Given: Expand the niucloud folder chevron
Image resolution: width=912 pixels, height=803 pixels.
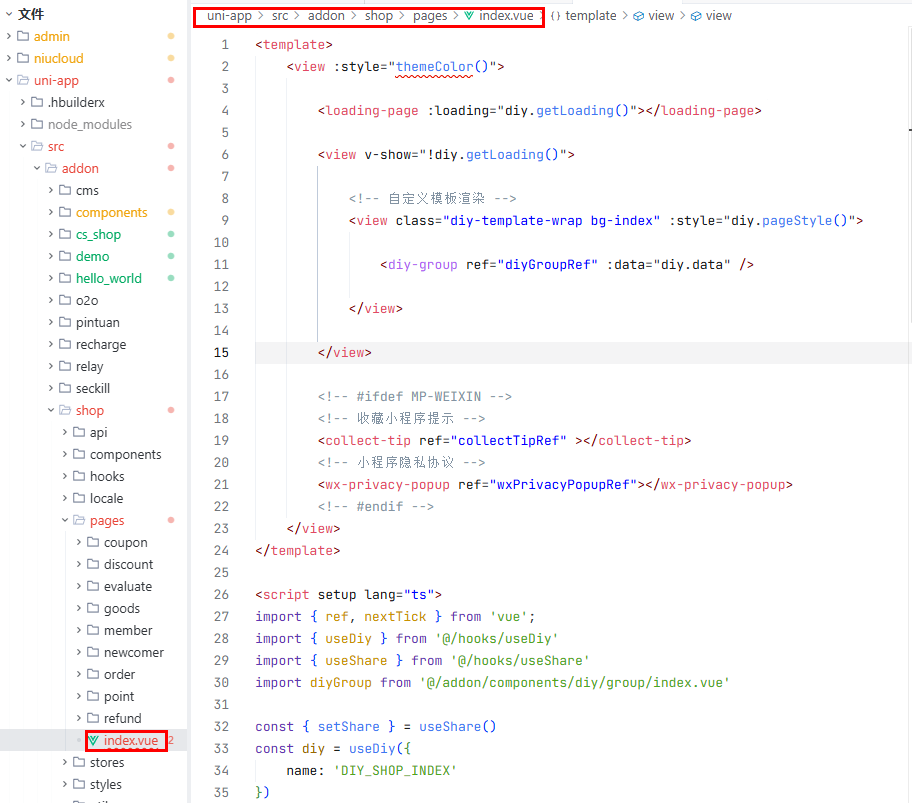Looking at the screenshot, I should click(9, 59).
